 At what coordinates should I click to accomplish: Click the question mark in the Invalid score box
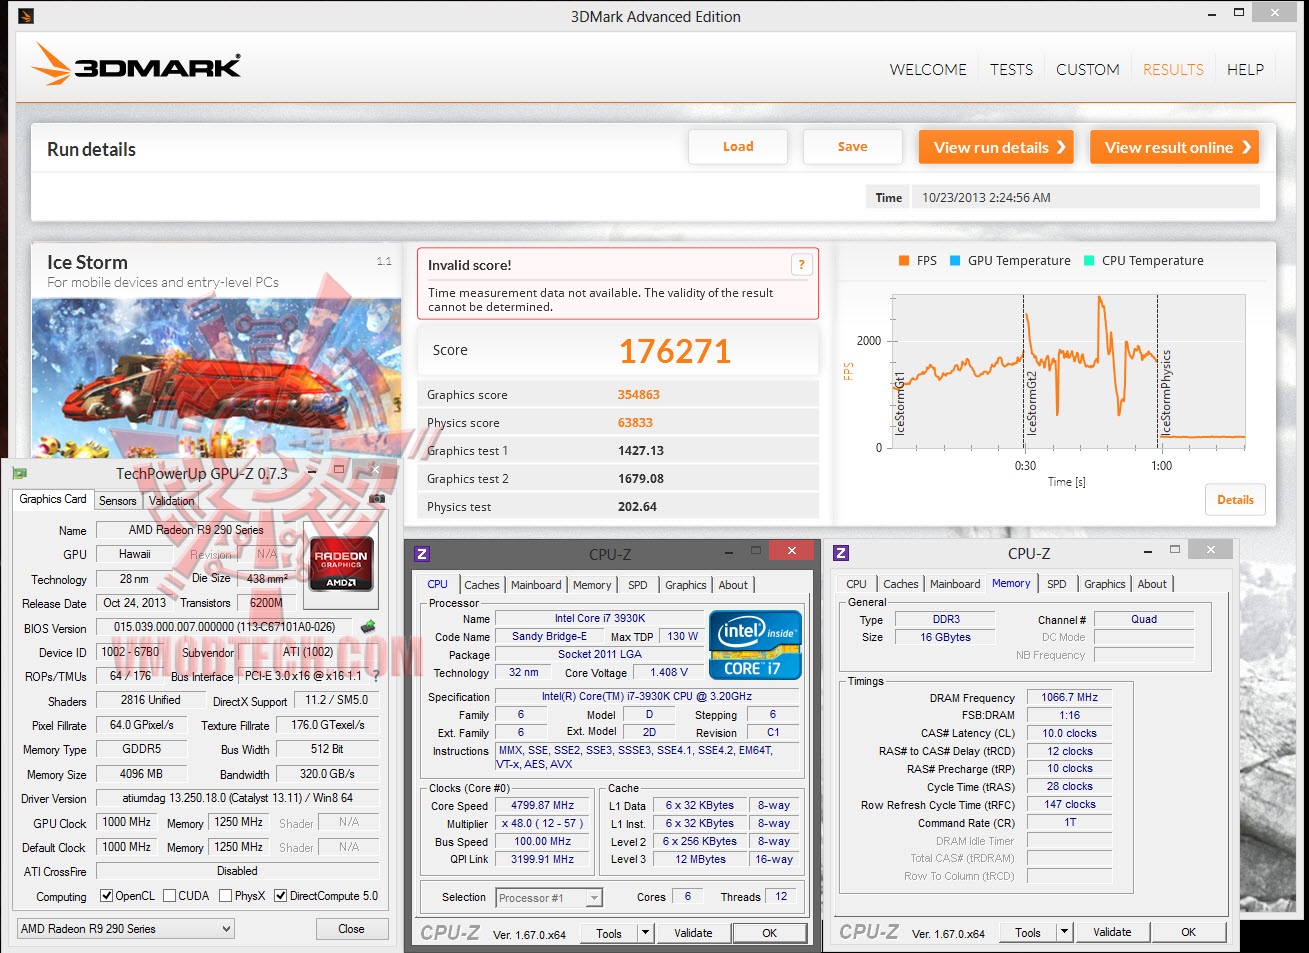click(x=801, y=264)
